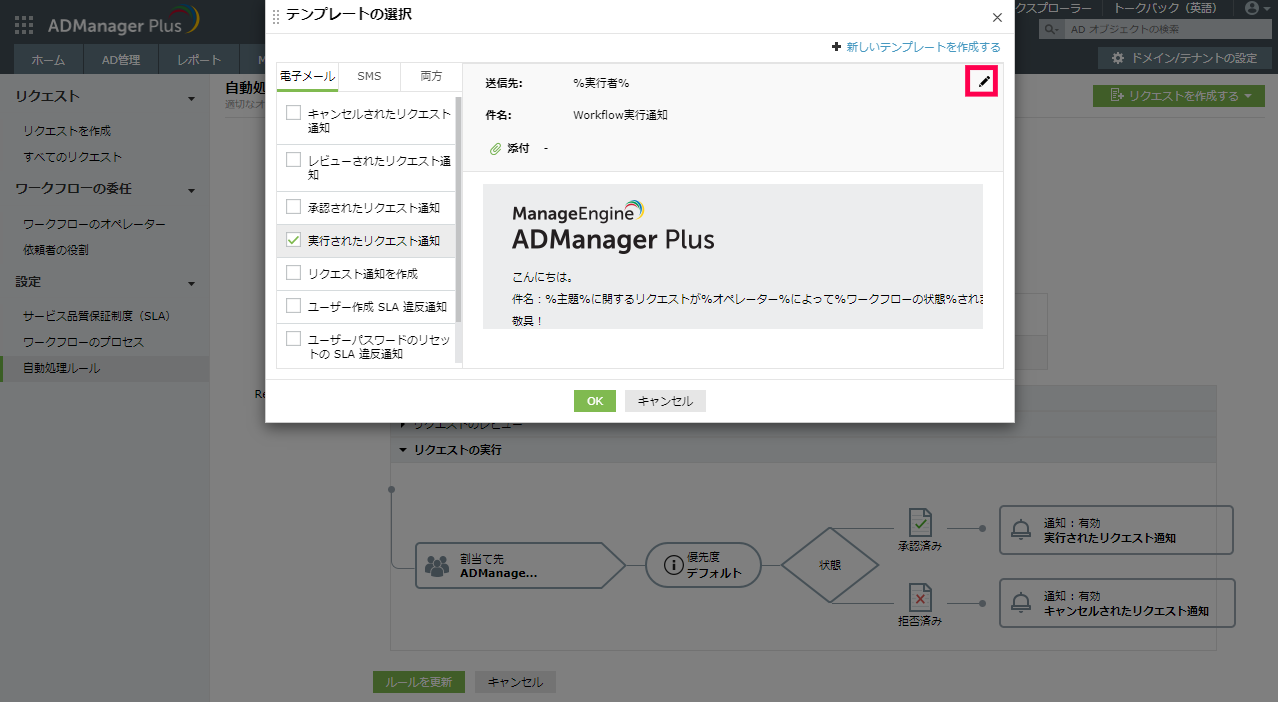Collapse the リクエストの実行 section
The width and height of the screenshot is (1278, 702).
click(x=403, y=450)
